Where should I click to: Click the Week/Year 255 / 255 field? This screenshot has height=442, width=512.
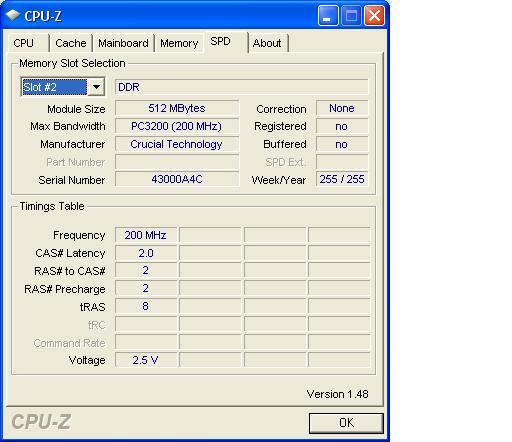click(342, 180)
